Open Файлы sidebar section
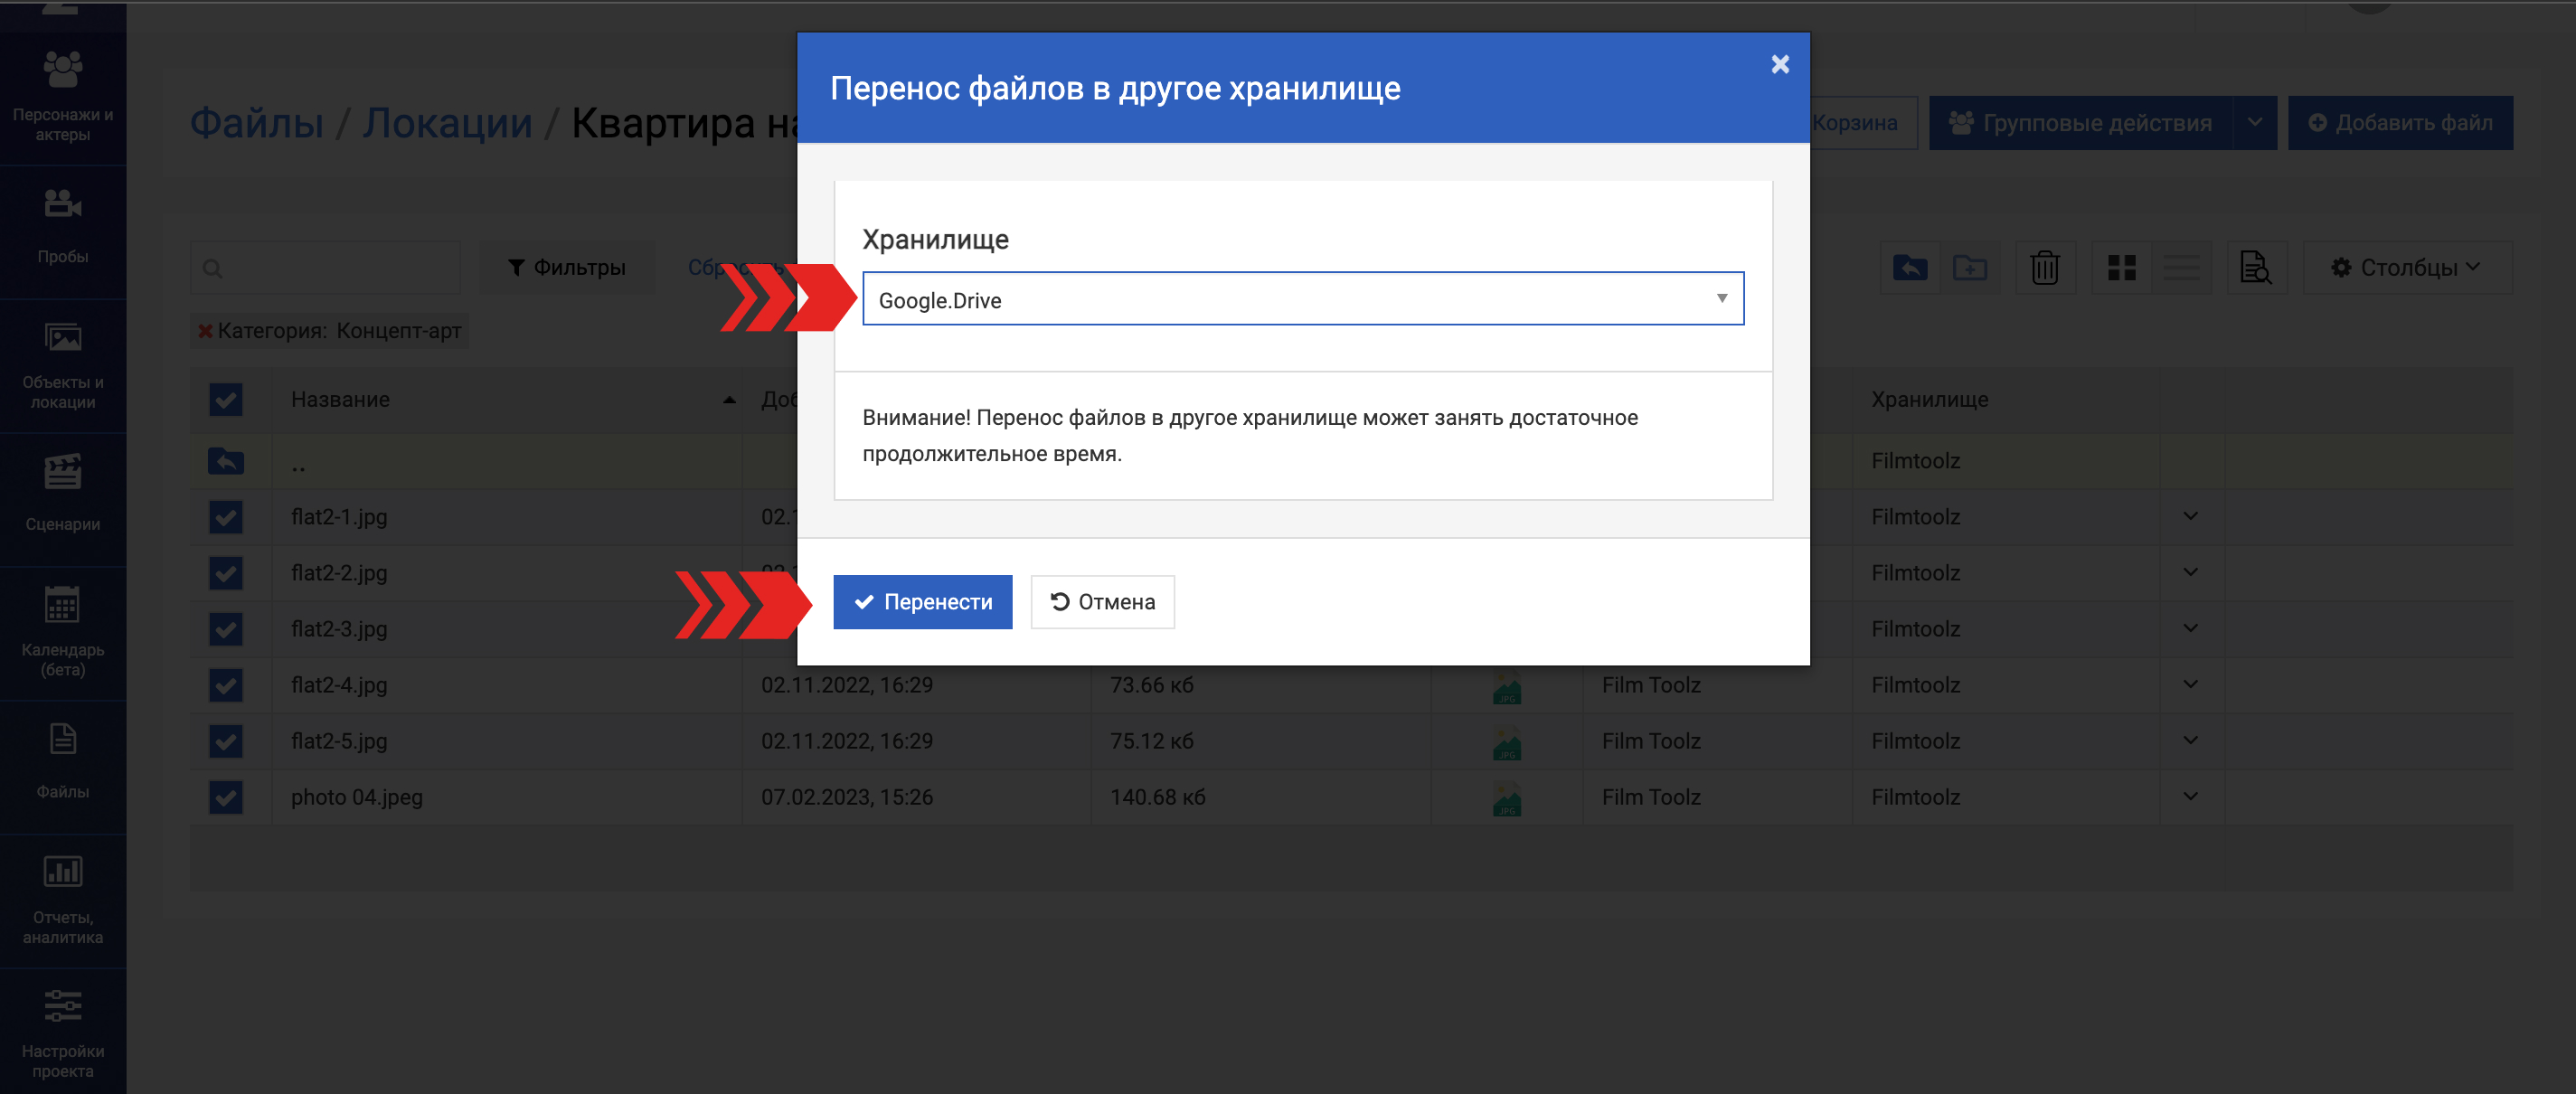The image size is (2576, 1094). tap(63, 766)
